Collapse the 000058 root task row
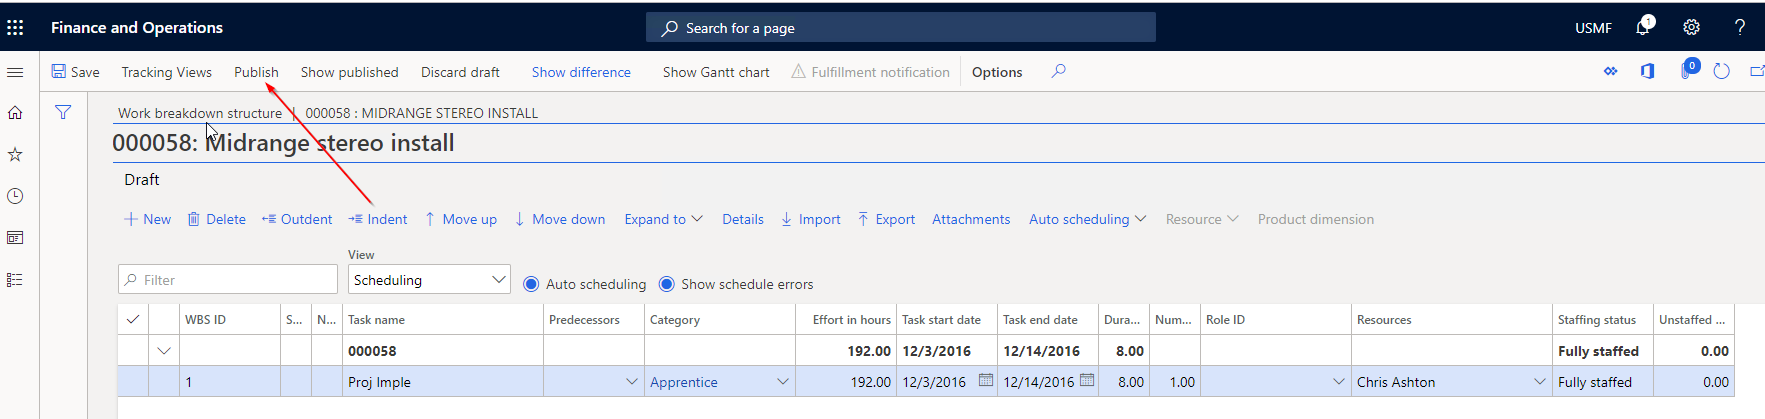Screen dimensions: 1765x419 coord(164,350)
